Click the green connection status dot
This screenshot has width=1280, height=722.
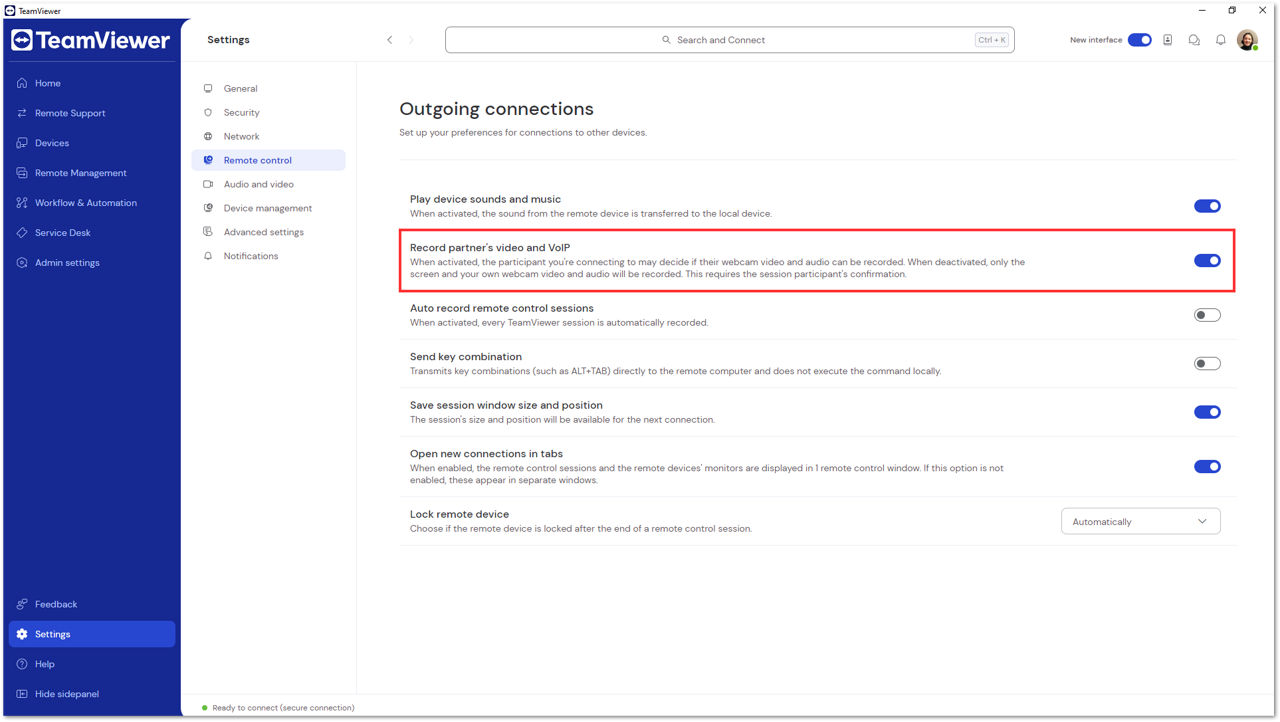tap(205, 708)
